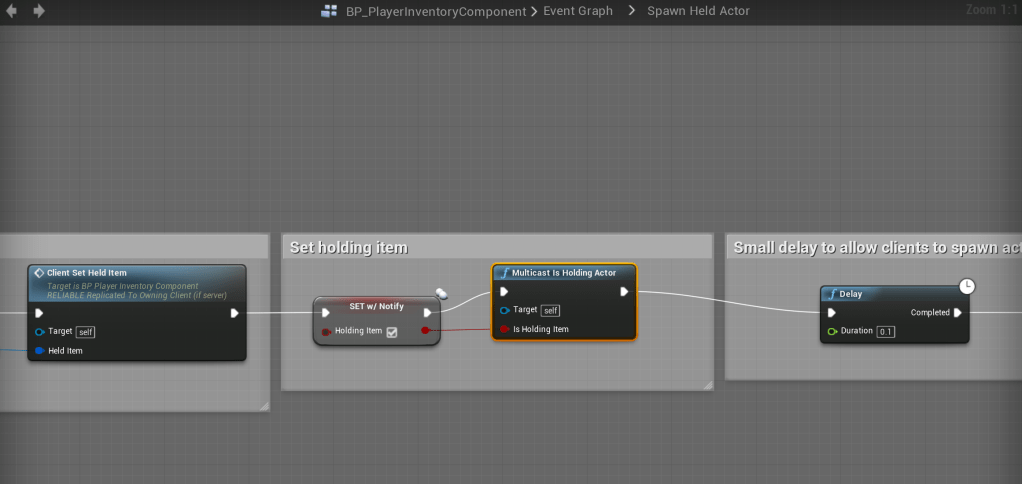This screenshot has width=1022, height=484.
Task: Open Event Graph breadcrumb
Action: pos(578,11)
